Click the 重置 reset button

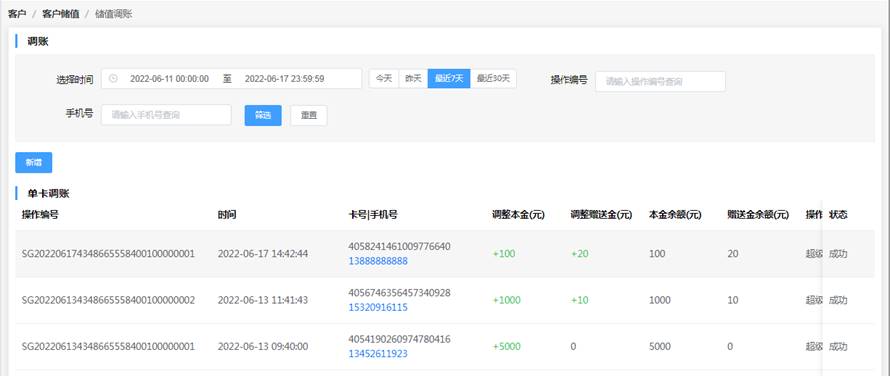pos(309,115)
